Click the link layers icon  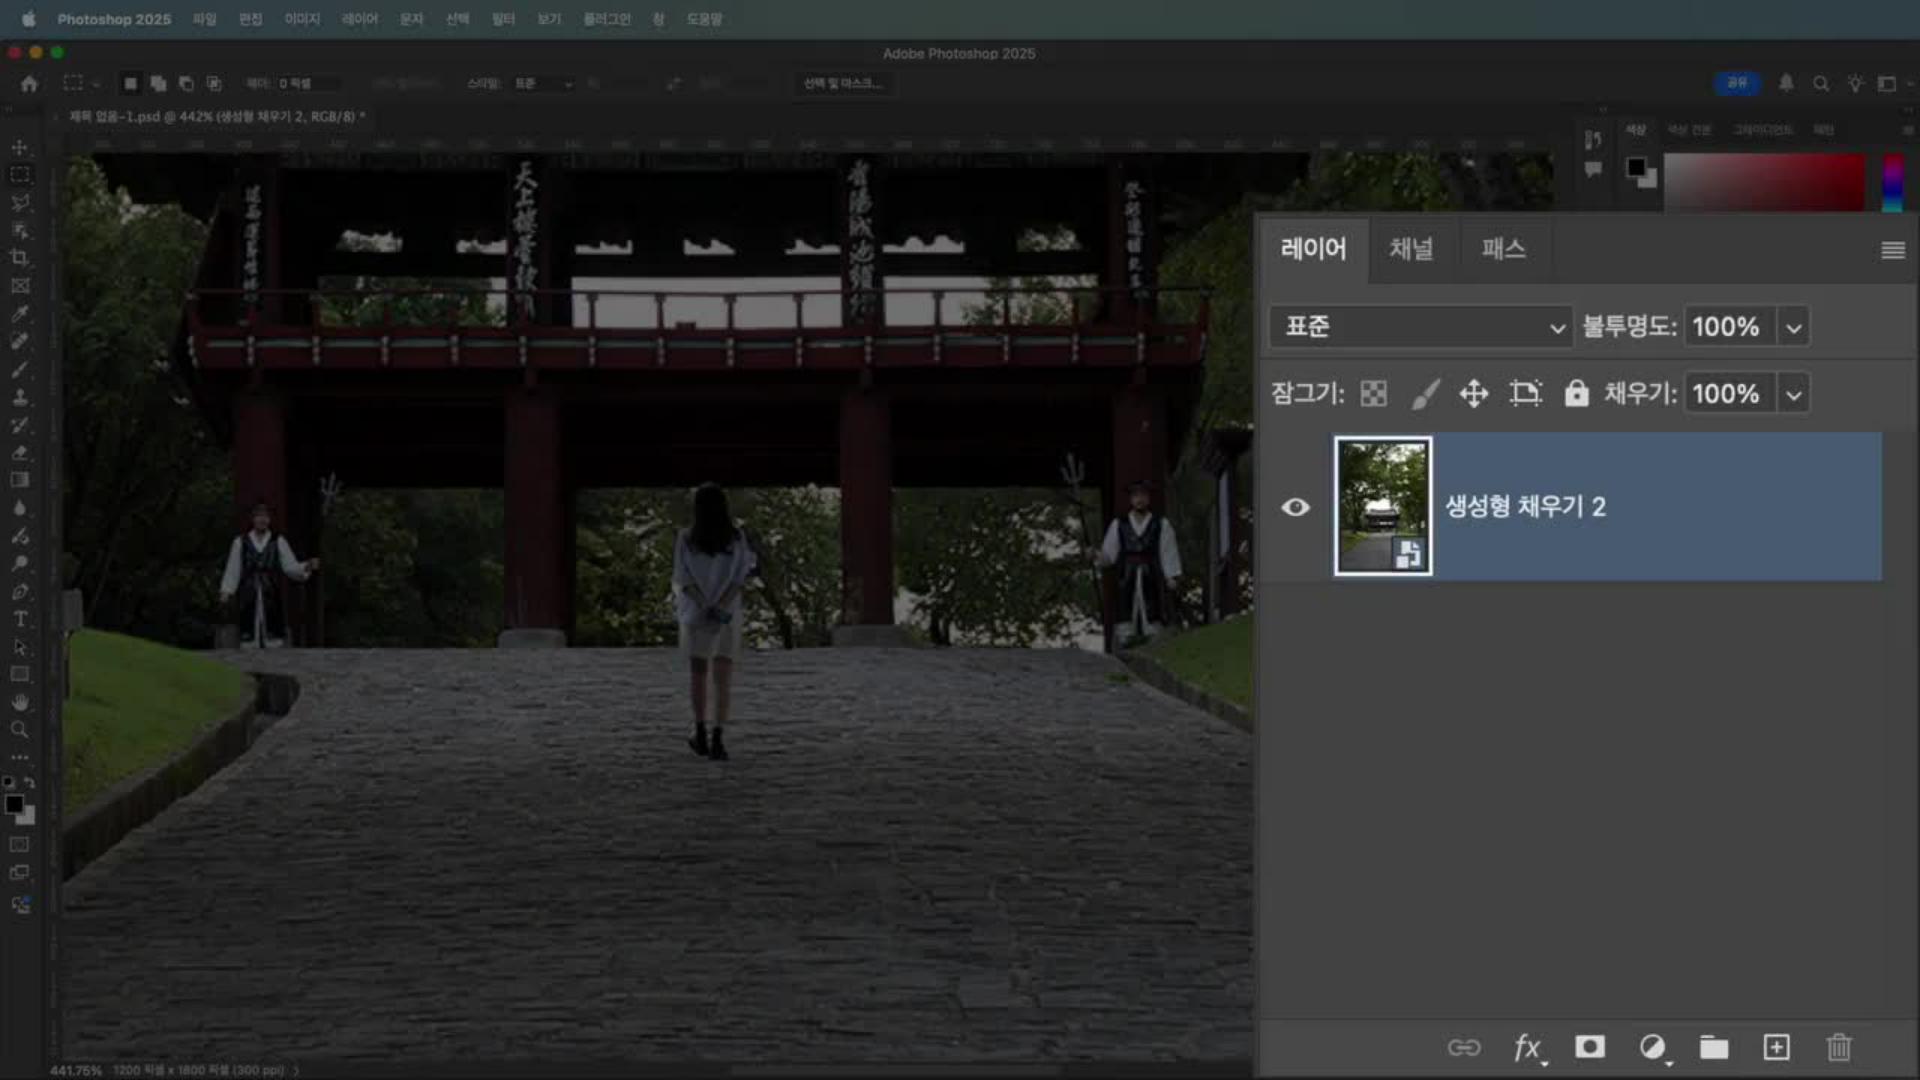click(1464, 1047)
